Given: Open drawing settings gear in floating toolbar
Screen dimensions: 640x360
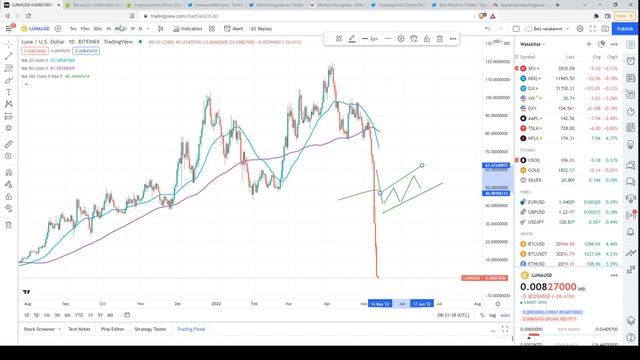Looking at the screenshot, I should [401, 39].
